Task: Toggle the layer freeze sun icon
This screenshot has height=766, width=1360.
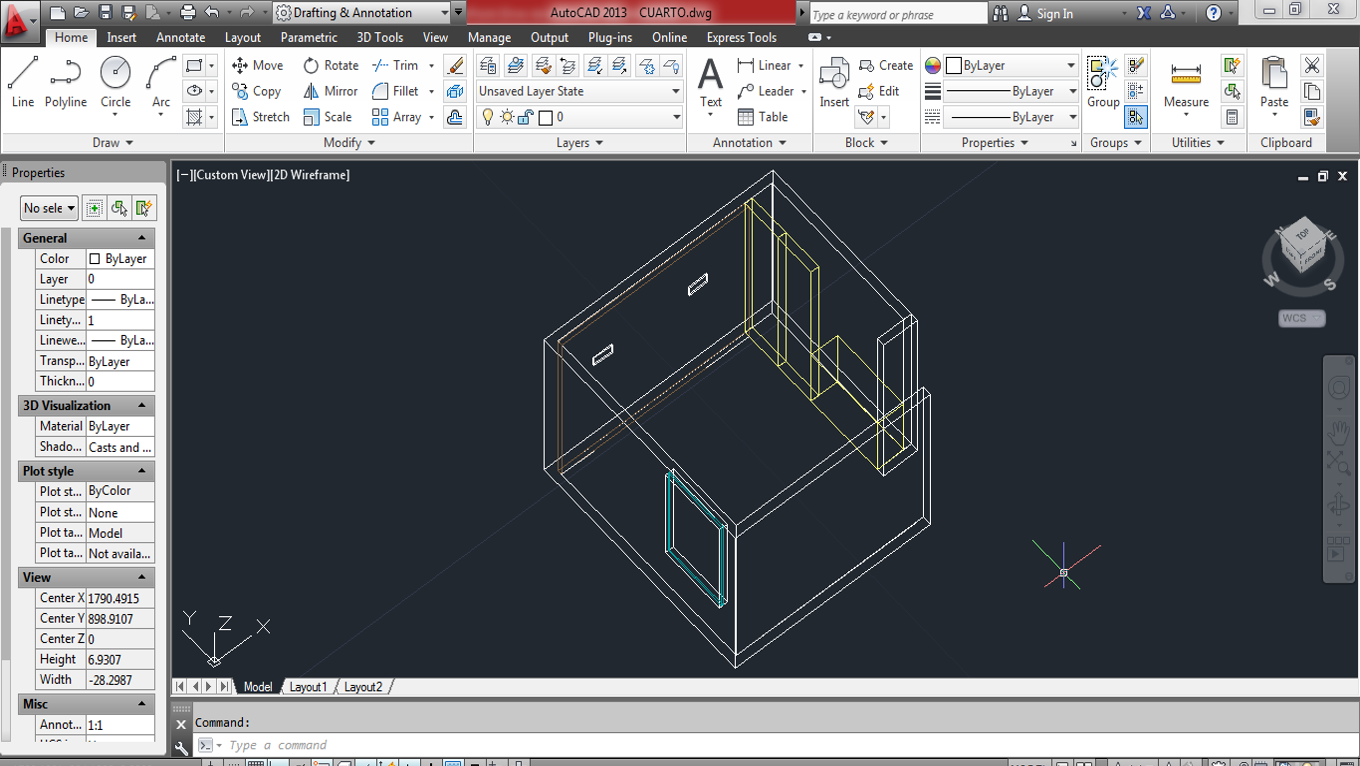Action: tap(507, 117)
